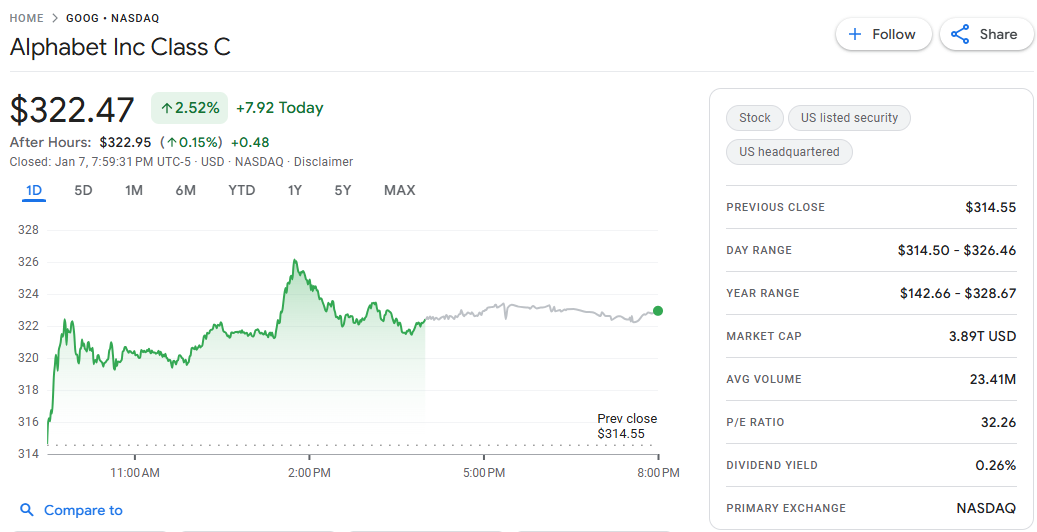Click the Compare to link
Image resolution: width=1037 pixels, height=532 pixels.
click(83, 510)
